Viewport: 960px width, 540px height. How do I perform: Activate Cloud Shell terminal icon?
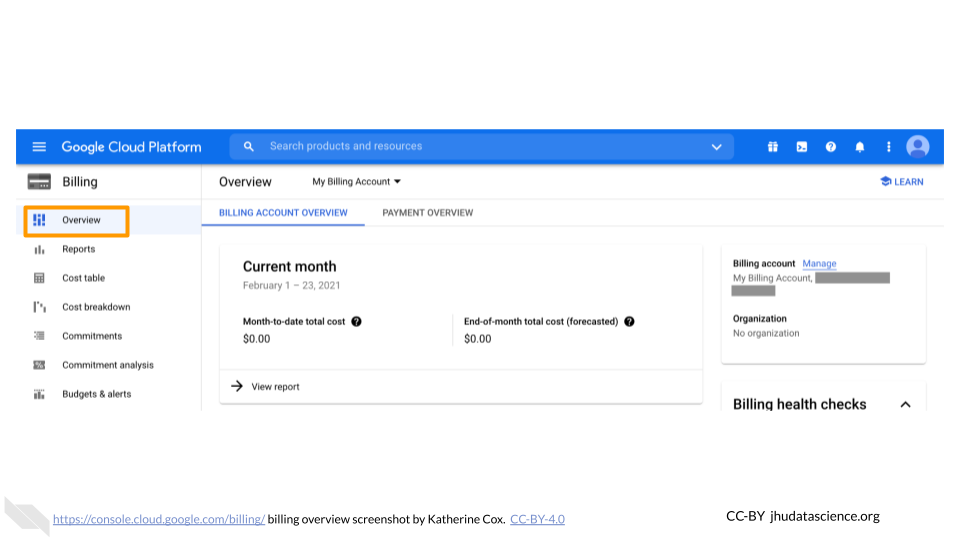coord(801,147)
